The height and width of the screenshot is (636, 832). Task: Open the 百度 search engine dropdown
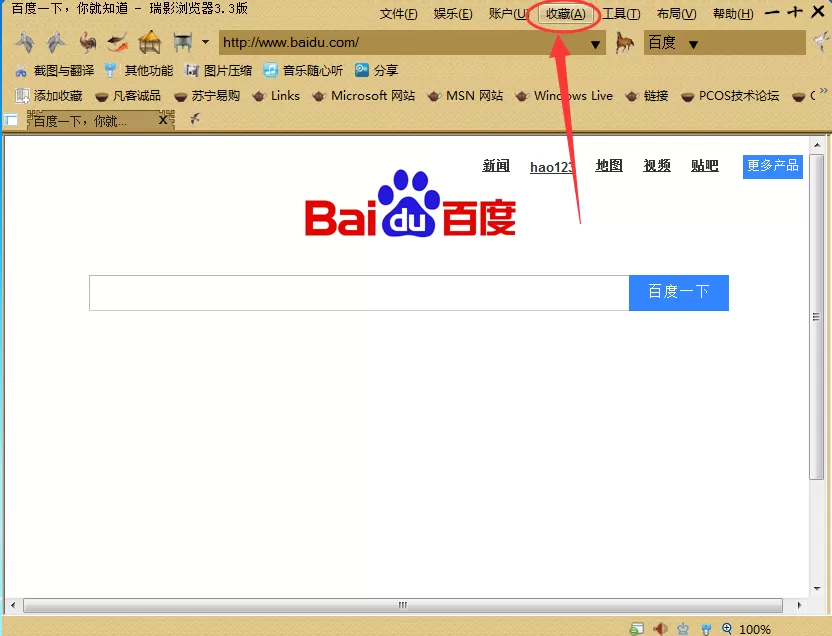coord(693,45)
